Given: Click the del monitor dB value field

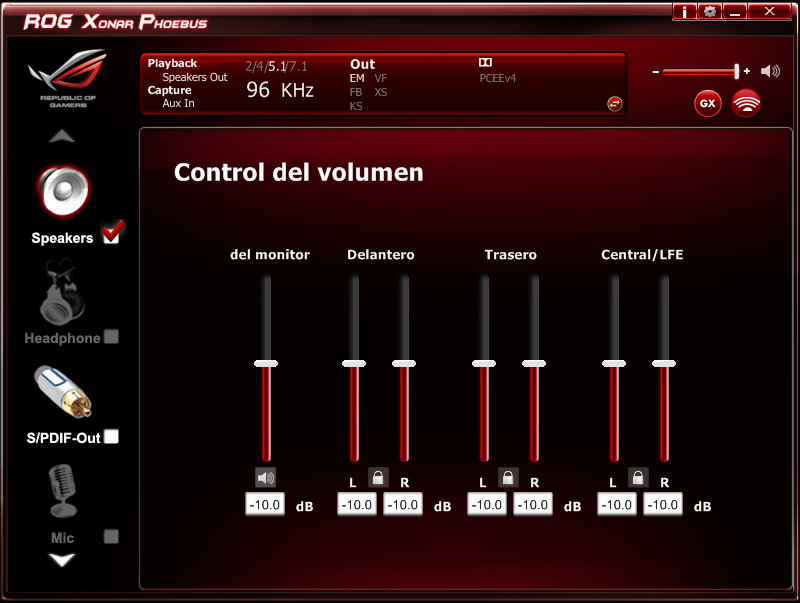Looking at the screenshot, I should (x=265, y=505).
